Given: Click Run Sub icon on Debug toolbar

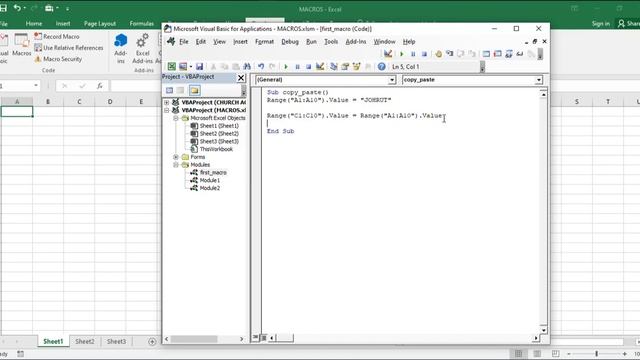Looking at the screenshot, I should pos(402,54).
